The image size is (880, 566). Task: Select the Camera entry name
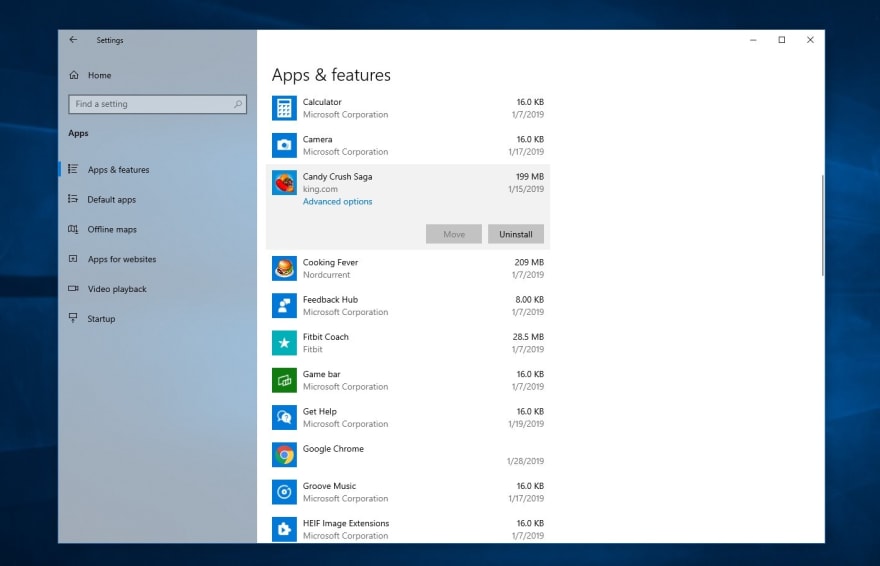318,139
